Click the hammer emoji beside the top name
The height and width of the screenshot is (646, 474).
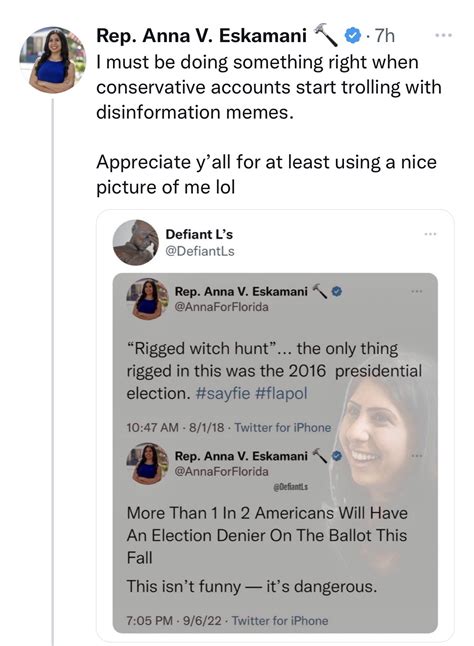(325, 35)
